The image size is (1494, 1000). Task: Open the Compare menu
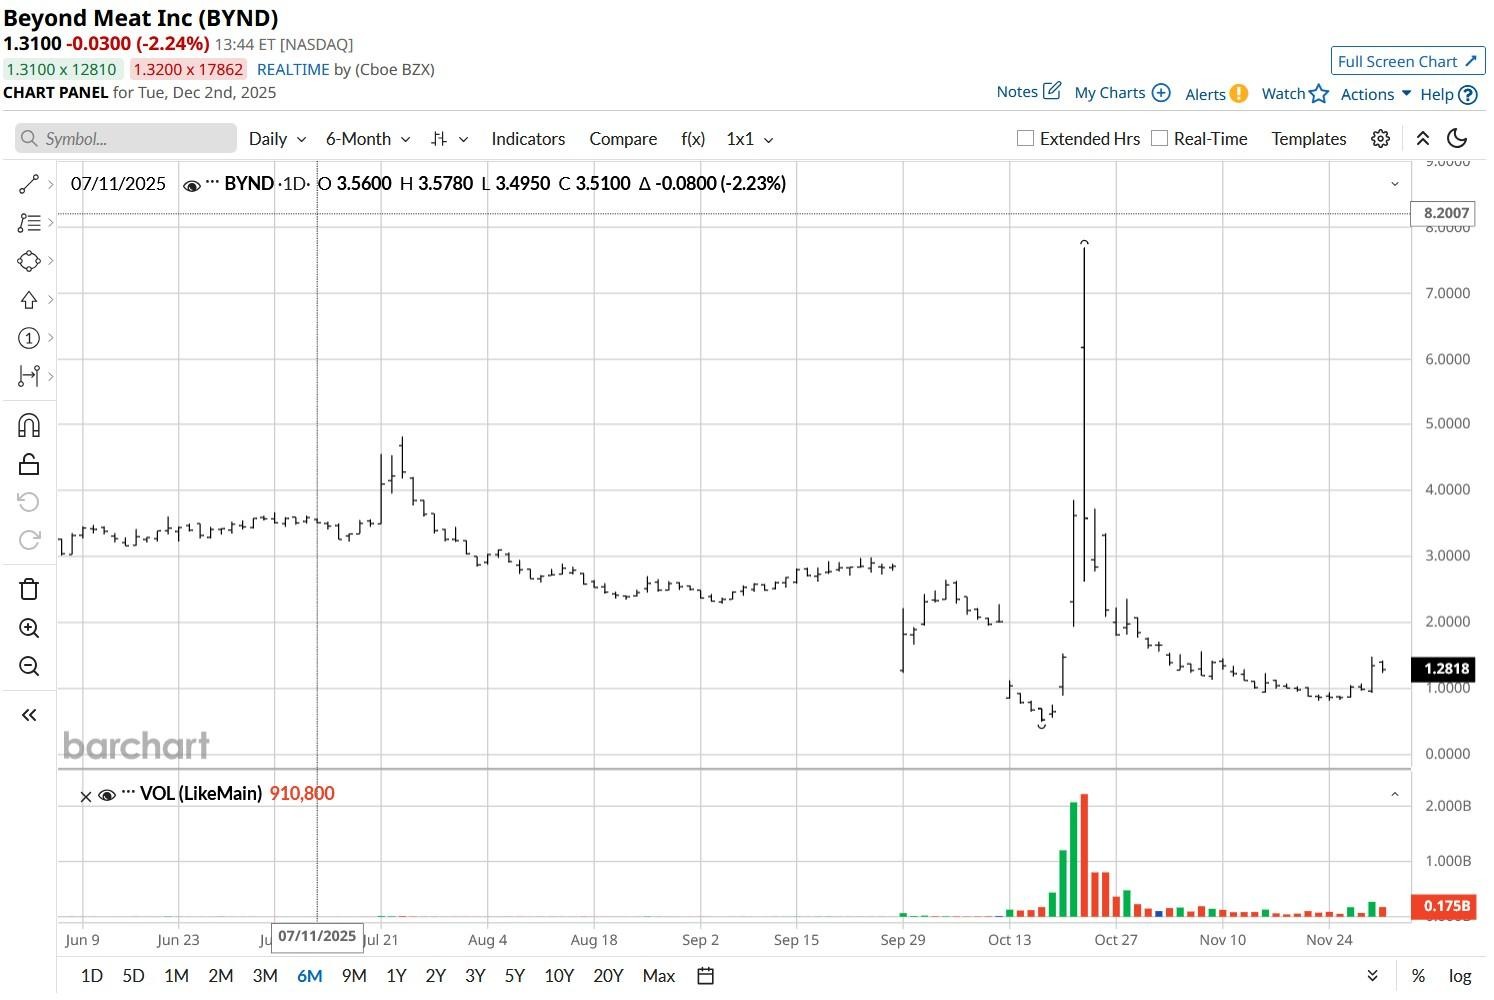coord(623,139)
